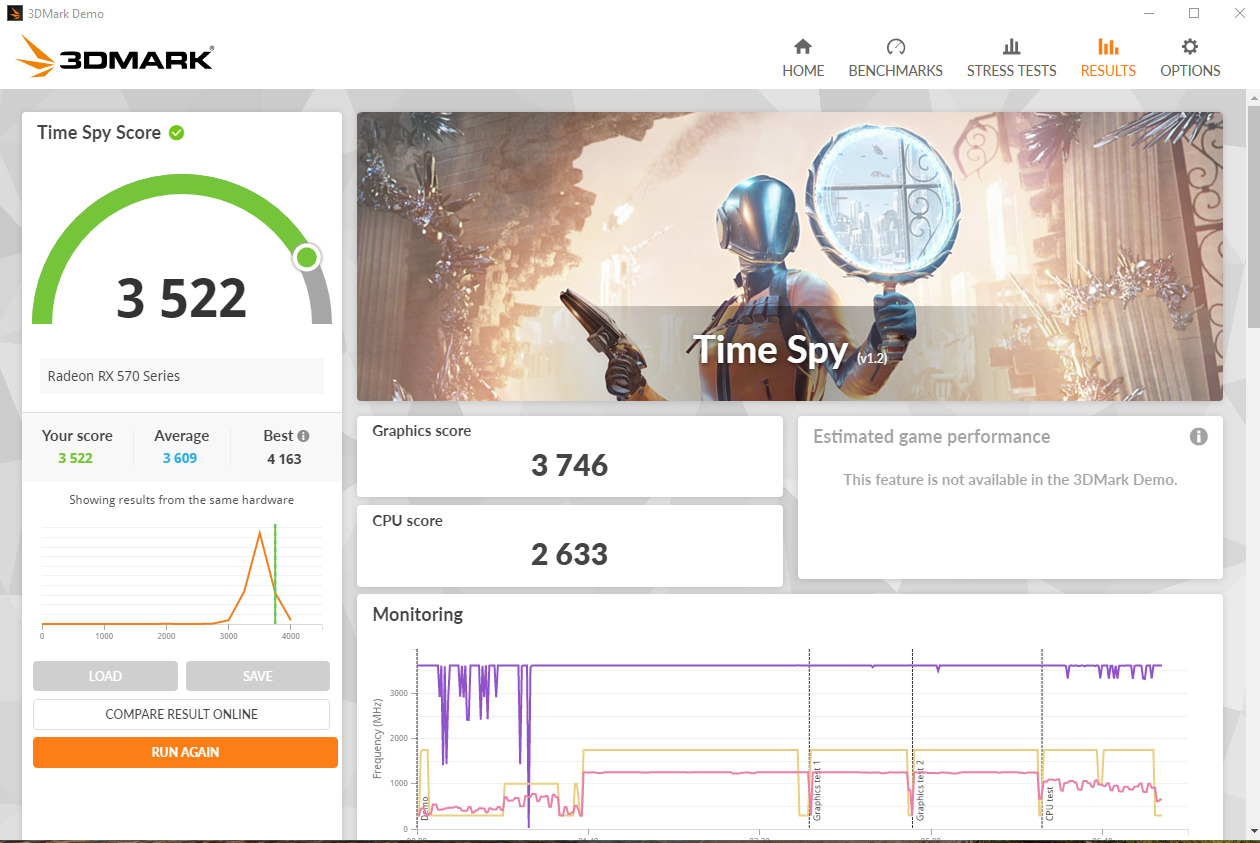This screenshot has height=843, width=1260.
Task: Go to the HOME tab
Action: [803, 58]
